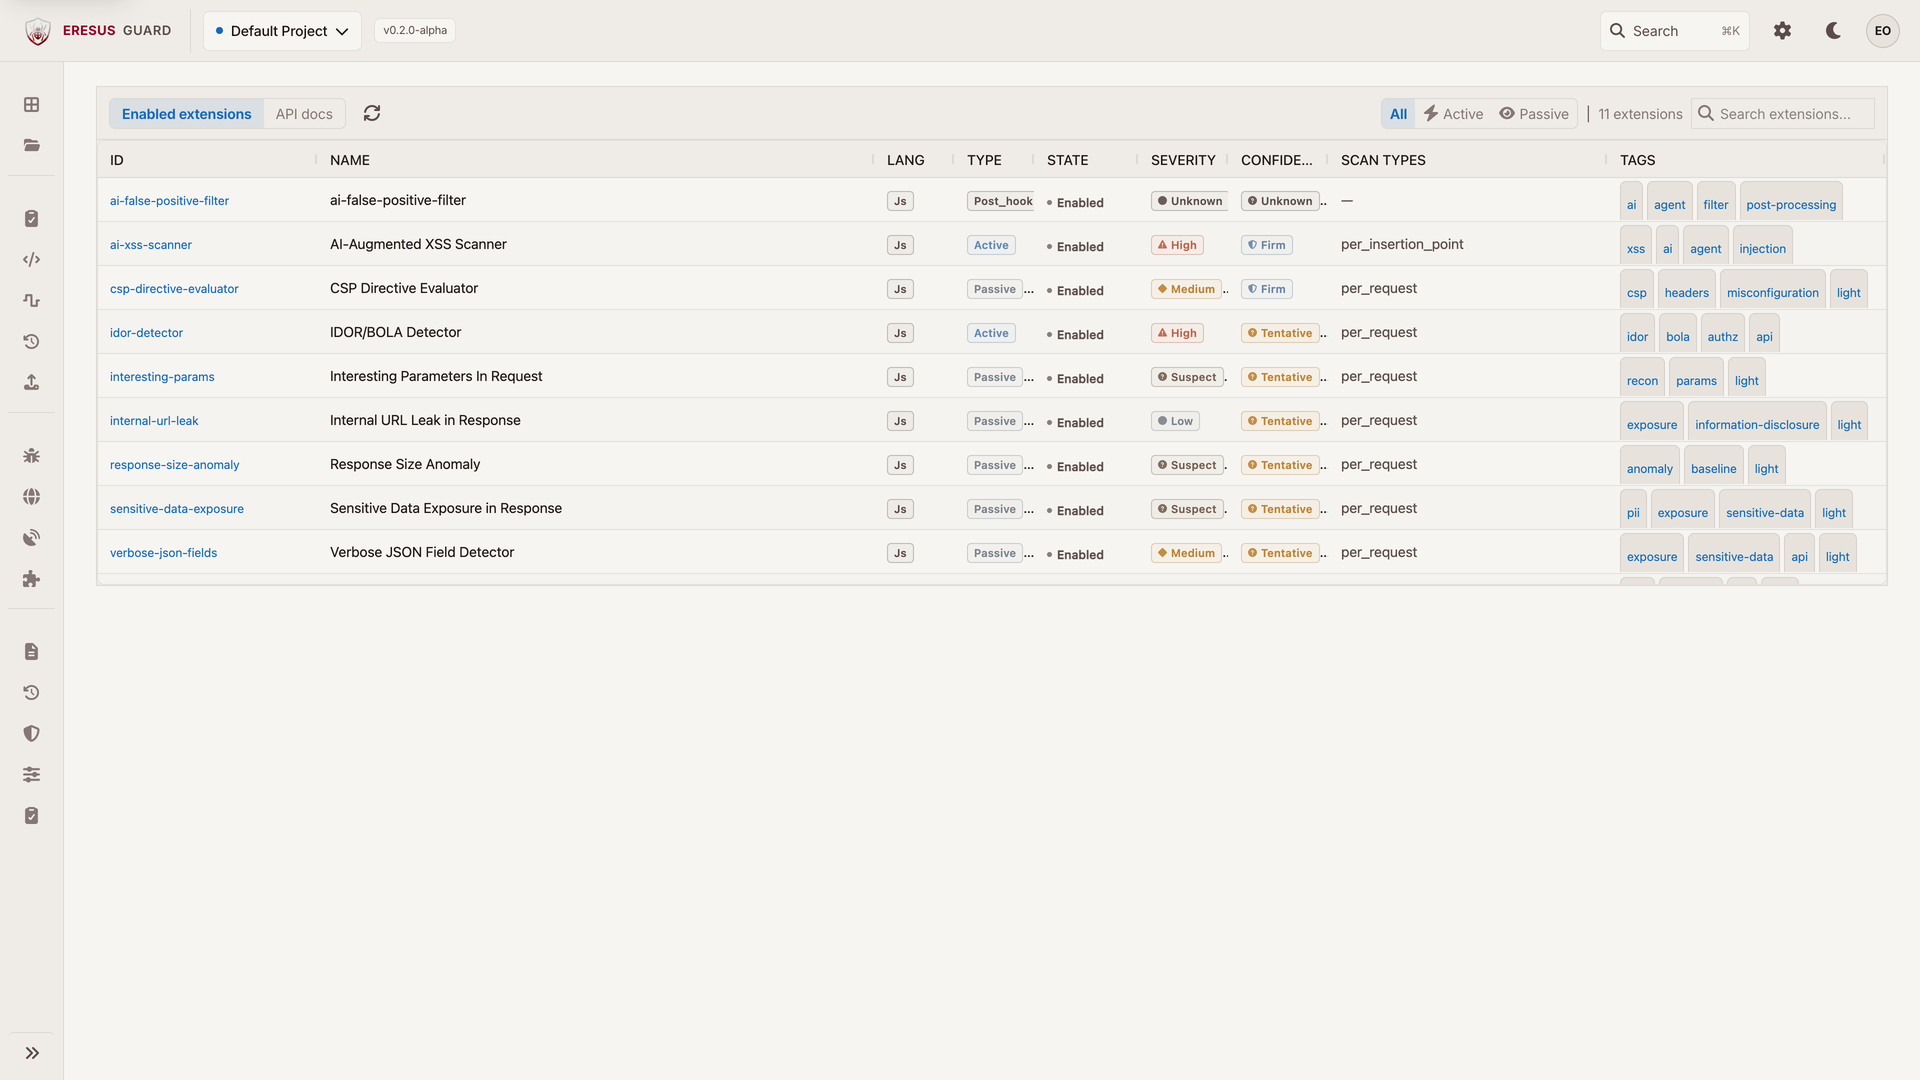
Task: Click the Post_hook type badge
Action: click(x=1000, y=201)
